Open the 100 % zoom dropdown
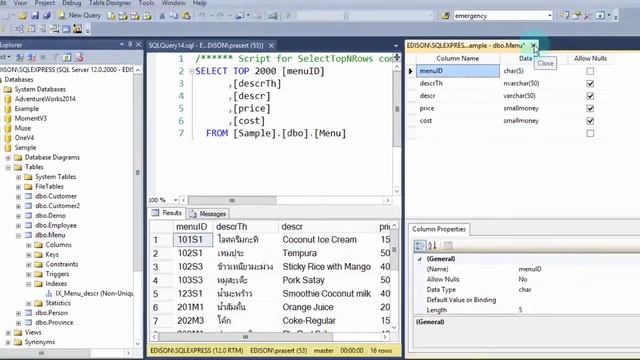Screen dimensions: 640x360 click(x=176, y=200)
